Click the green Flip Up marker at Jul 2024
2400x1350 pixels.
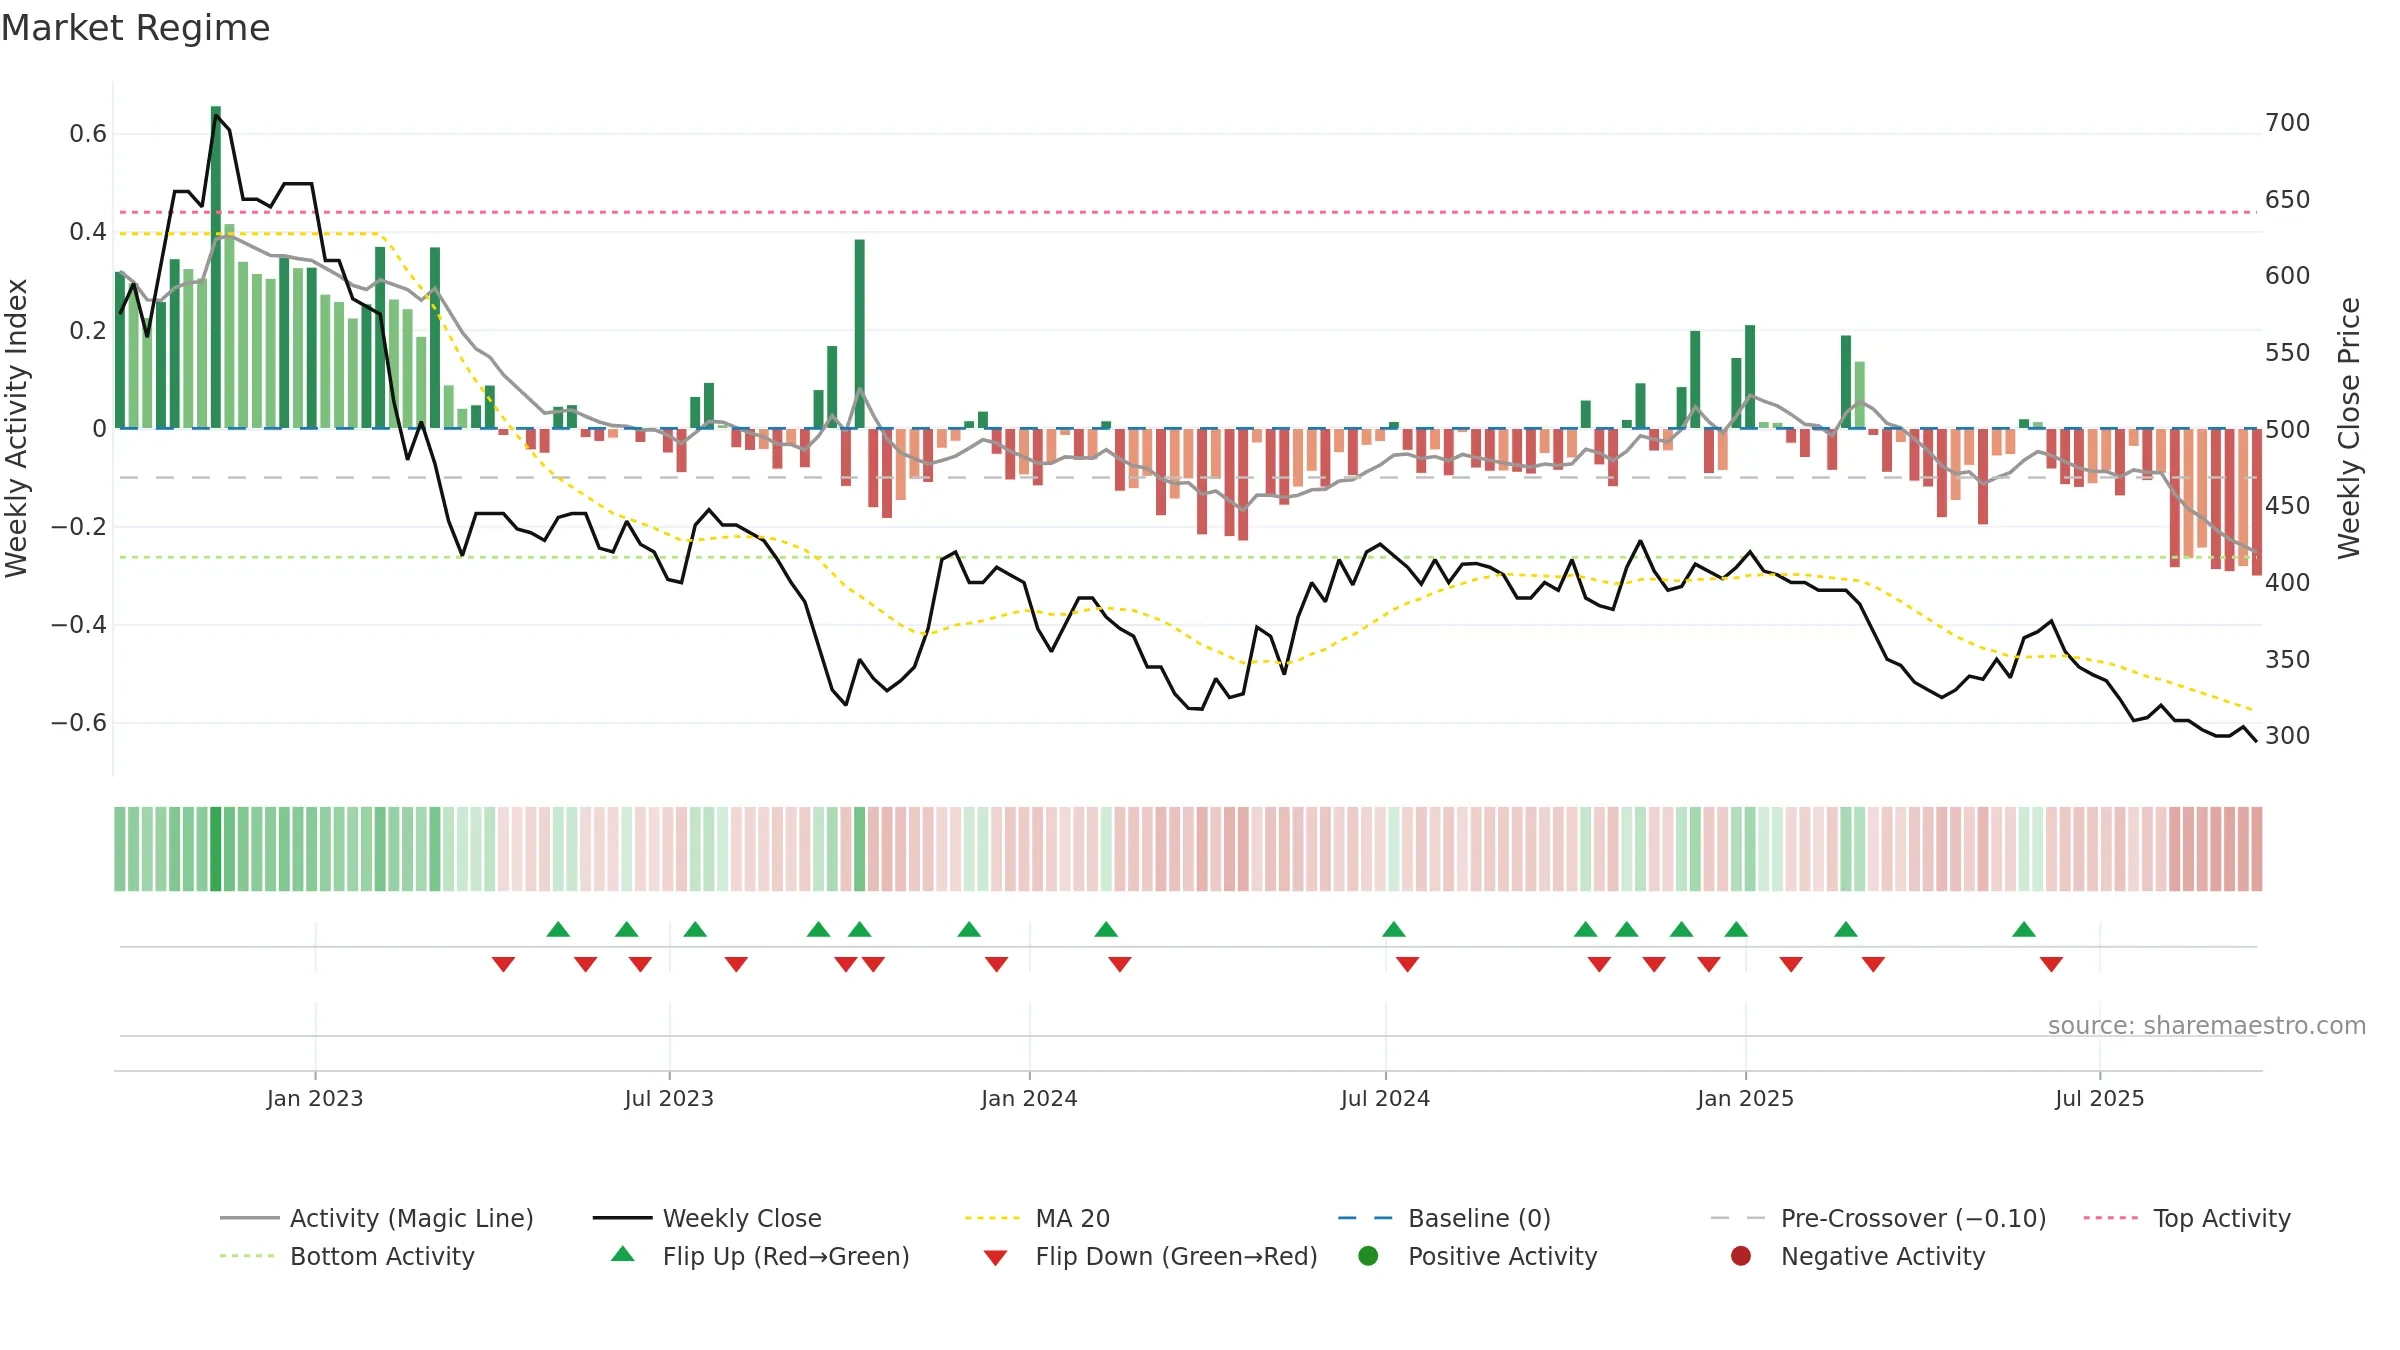click(1394, 929)
